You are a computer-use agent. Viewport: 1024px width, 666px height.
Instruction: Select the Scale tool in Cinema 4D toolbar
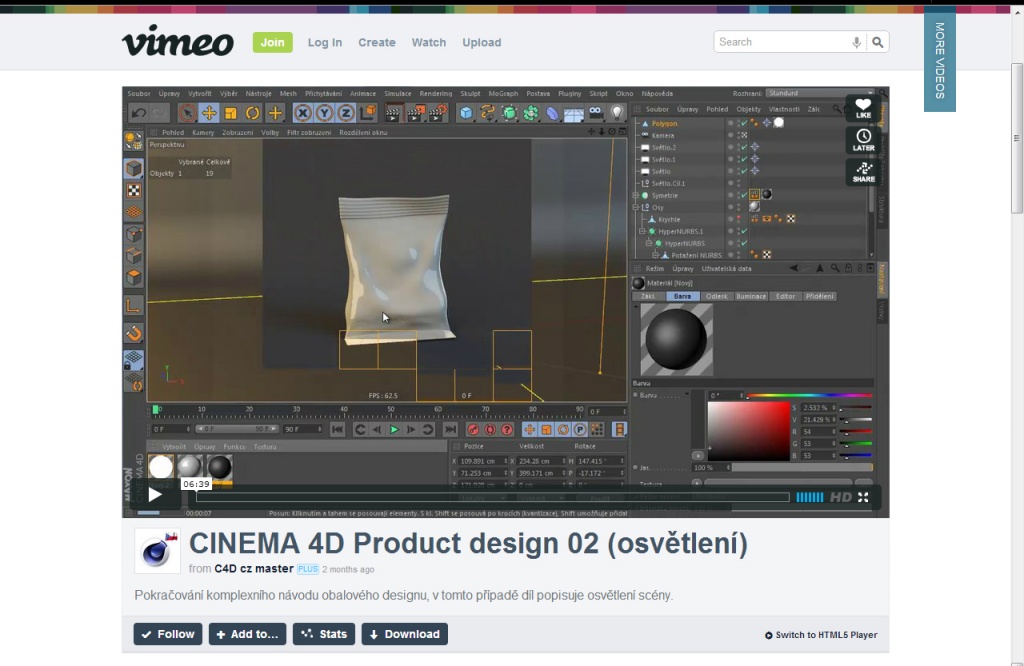pyautogui.click(x=231, y=113)
